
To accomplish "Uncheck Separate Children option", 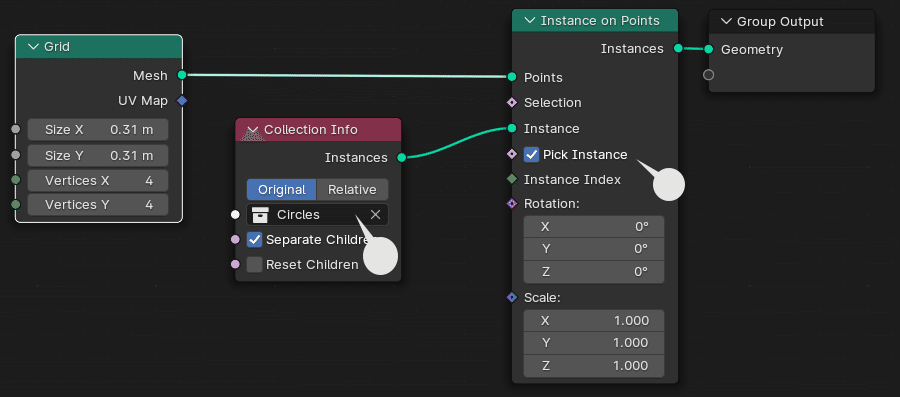I will click(254, 240).
